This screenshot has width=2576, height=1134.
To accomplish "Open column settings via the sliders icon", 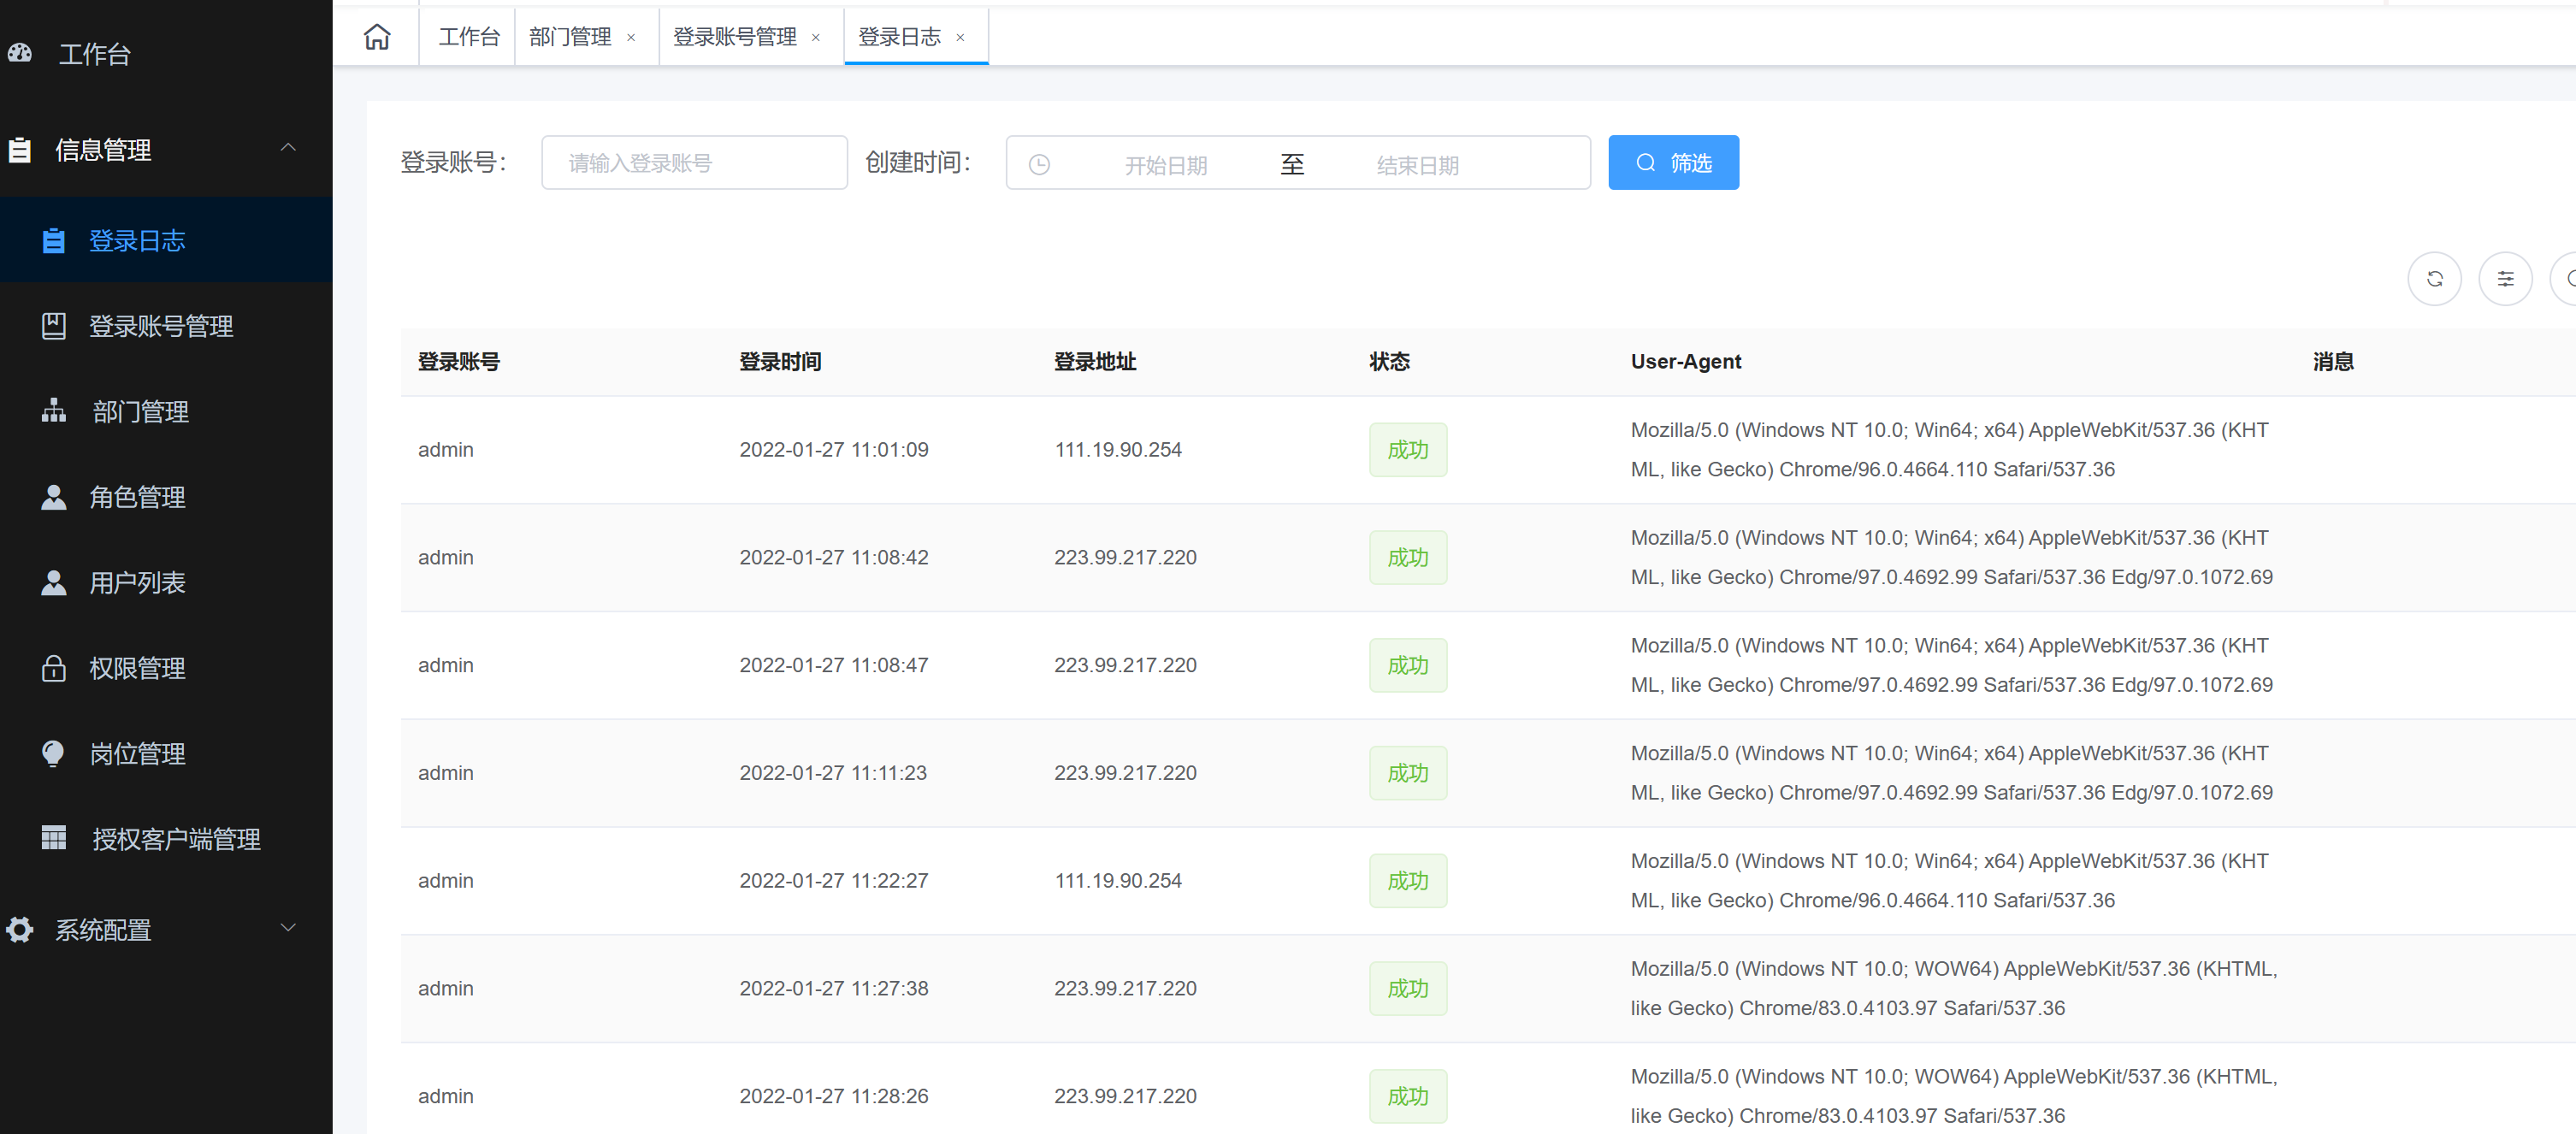I will [x=2506, y=279].
